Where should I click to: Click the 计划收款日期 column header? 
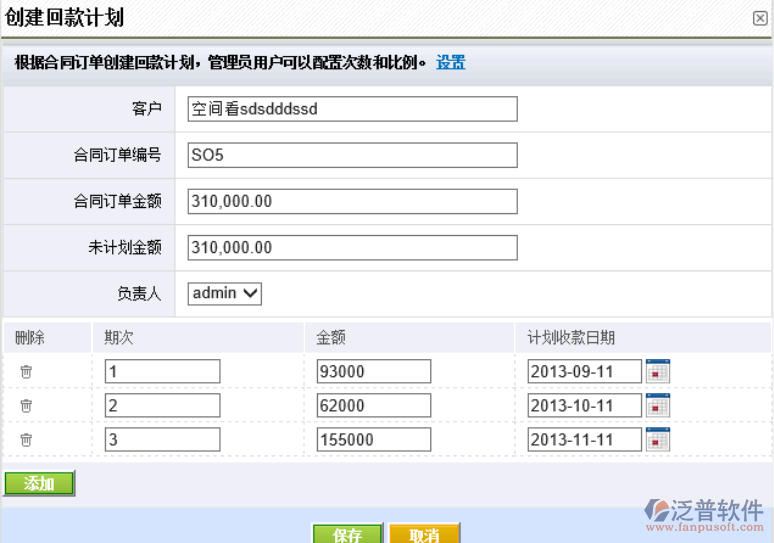click(571, 338)
